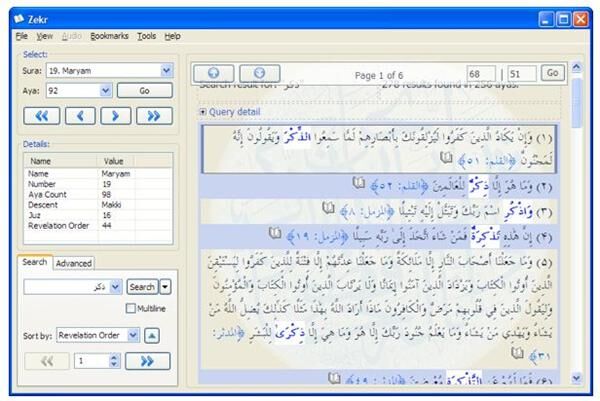The height and width of the screenshot is (401, 600).
Task: Click sura number field showing 68
Action: 481,73
